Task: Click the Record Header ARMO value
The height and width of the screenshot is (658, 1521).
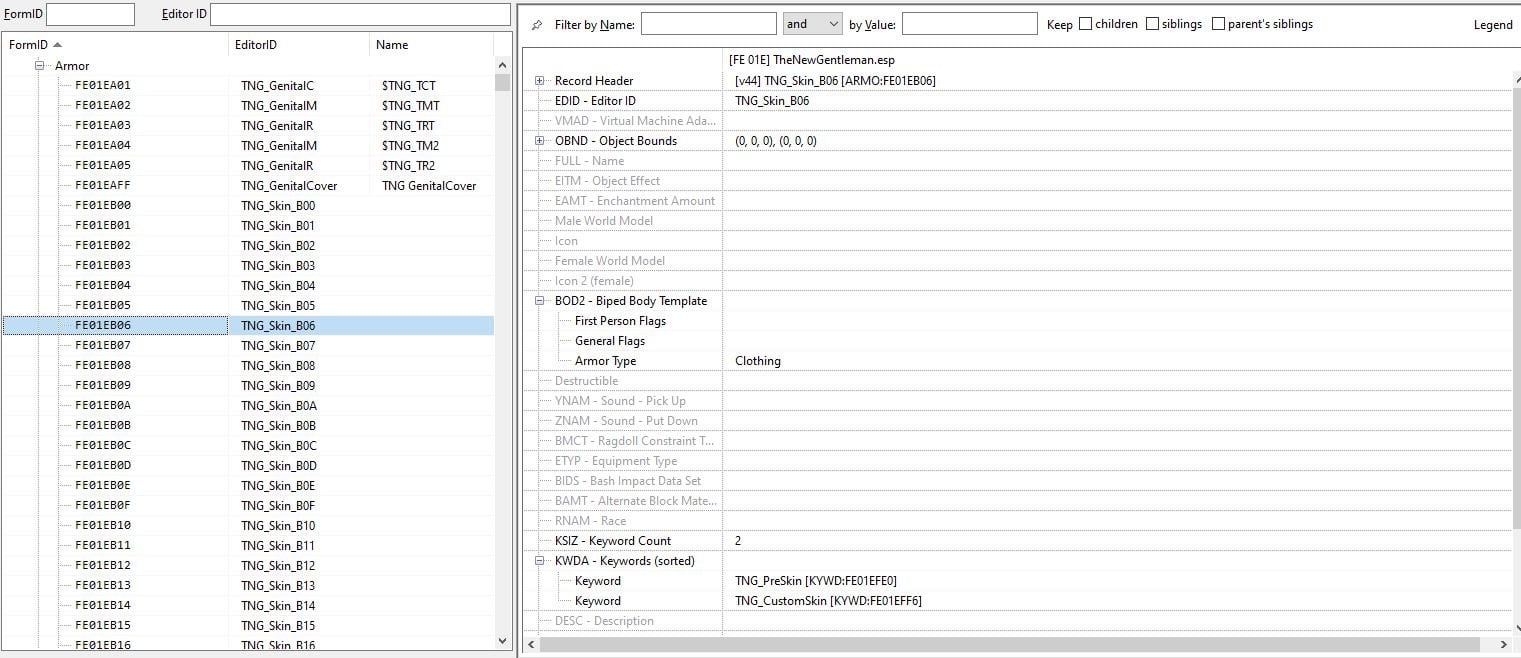Action: pyautogui.click(x=835, y=81)
